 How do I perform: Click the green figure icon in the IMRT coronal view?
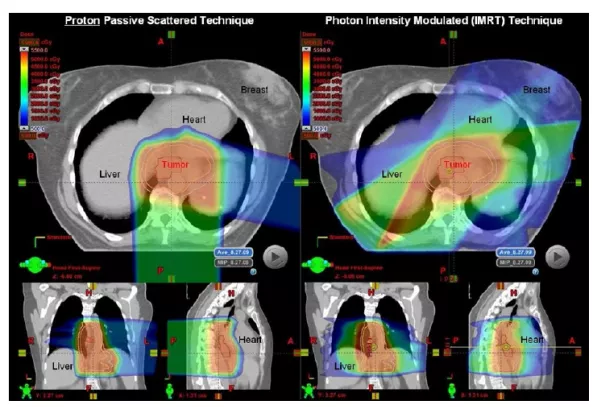[x=309, y=391]
